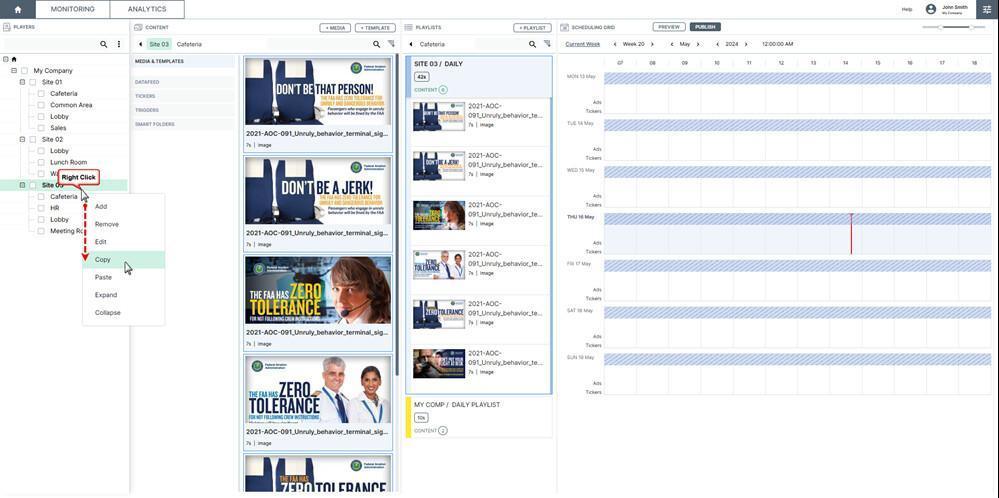Check the Sales checkbox
Screen dimensions: 999x498
(x=41, y=128)
